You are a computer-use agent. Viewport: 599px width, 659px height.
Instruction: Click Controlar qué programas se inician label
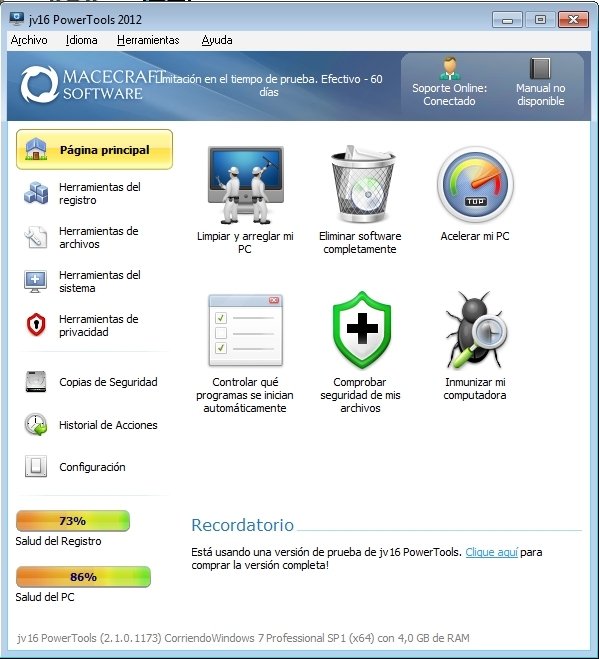[245, 395]
